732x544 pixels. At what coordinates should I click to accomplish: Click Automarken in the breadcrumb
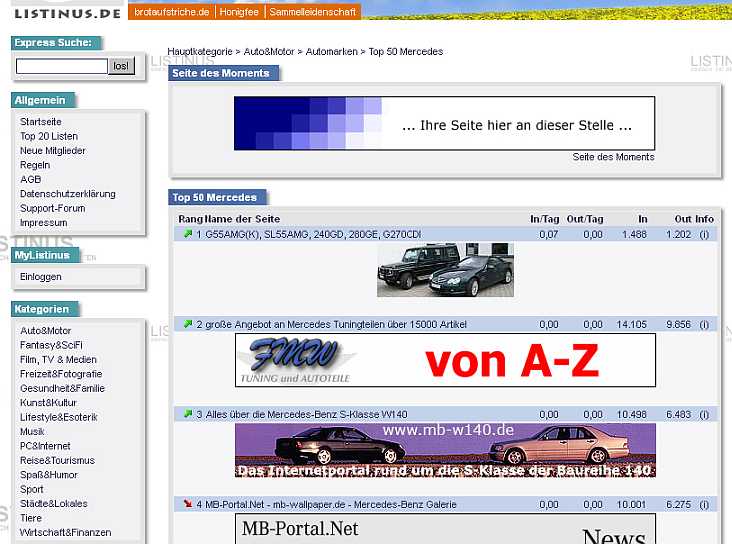[x=331, y=51]
